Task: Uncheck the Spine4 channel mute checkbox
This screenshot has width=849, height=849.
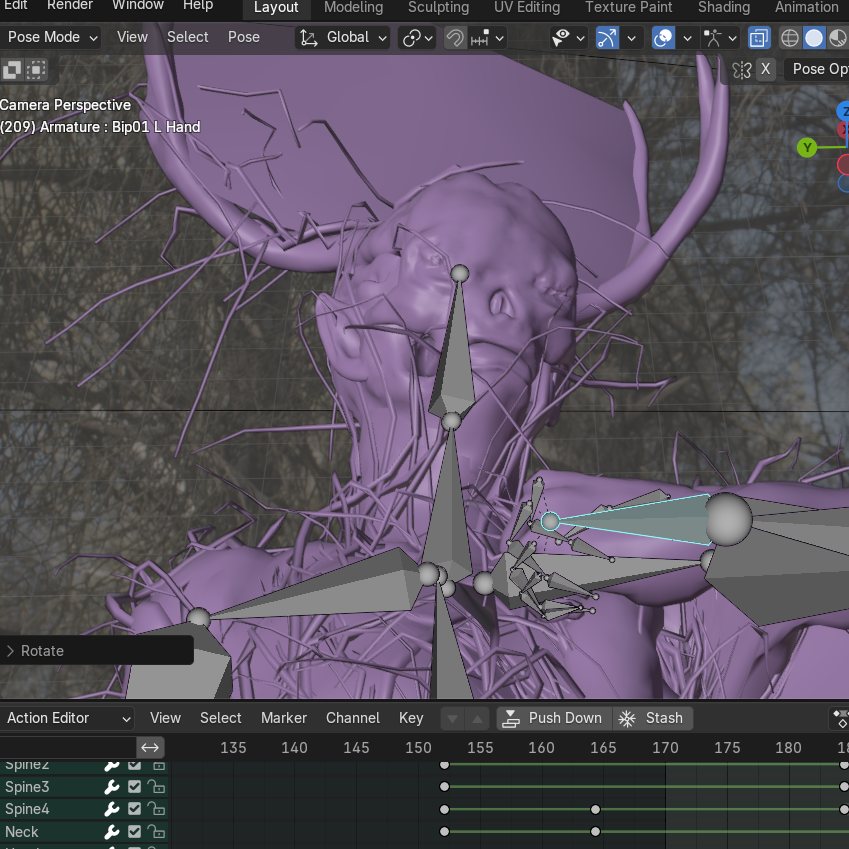Action: (x=134, y=809)
